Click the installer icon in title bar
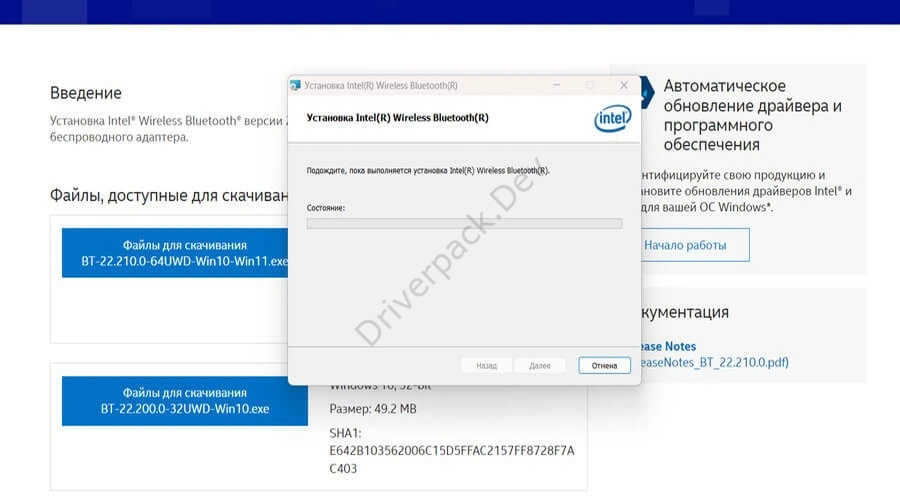Screen dimensions: 900x500 296,86
